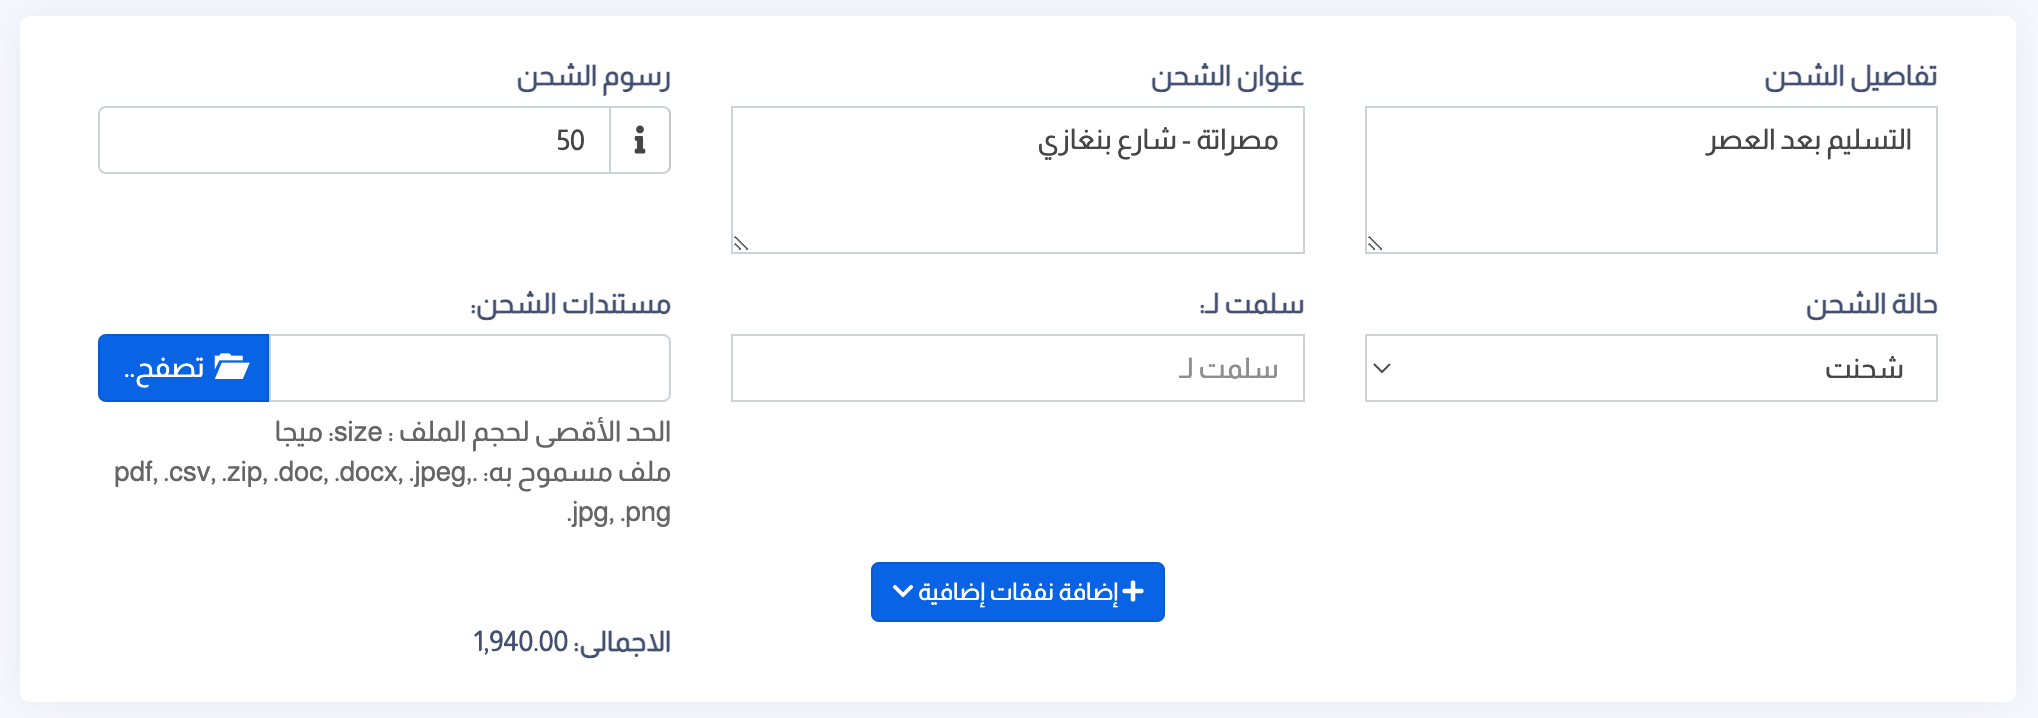Click the folder icon on the تصفح button
The height and width of the screenshot is (718, 2038).
[232, 367]
